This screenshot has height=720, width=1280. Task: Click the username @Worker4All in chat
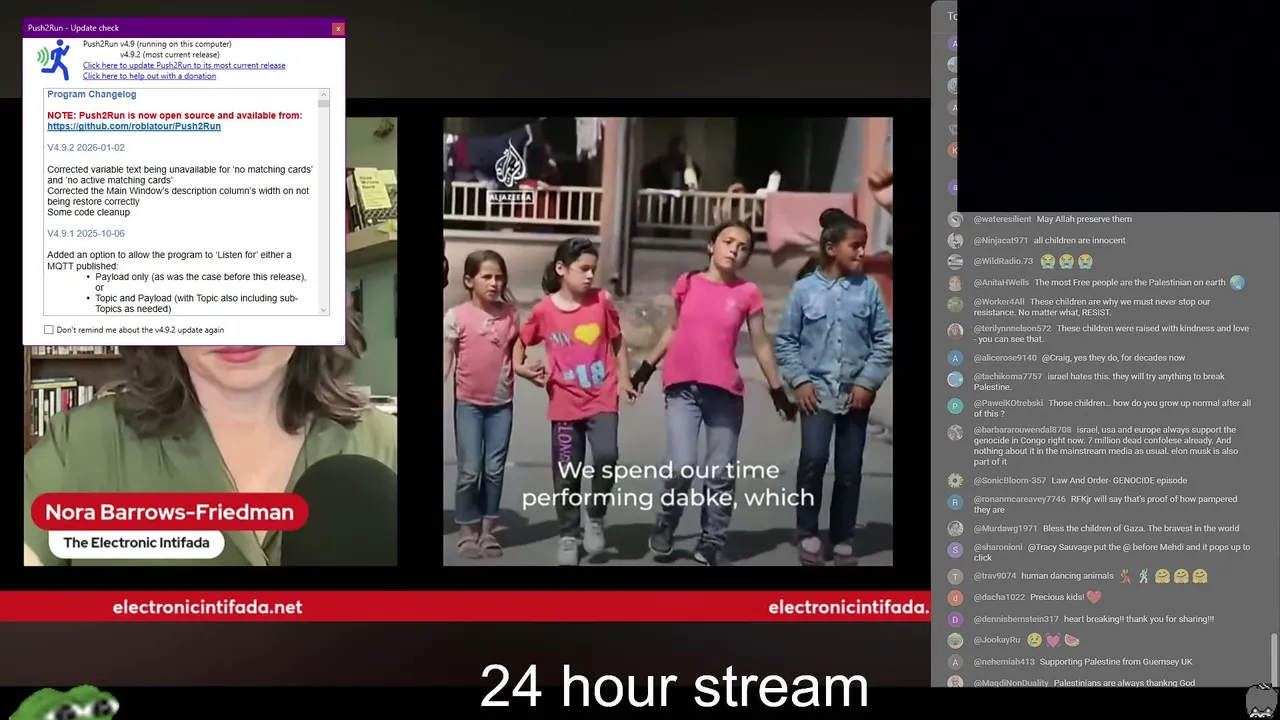pyautogui.click(x=999, y=302)
